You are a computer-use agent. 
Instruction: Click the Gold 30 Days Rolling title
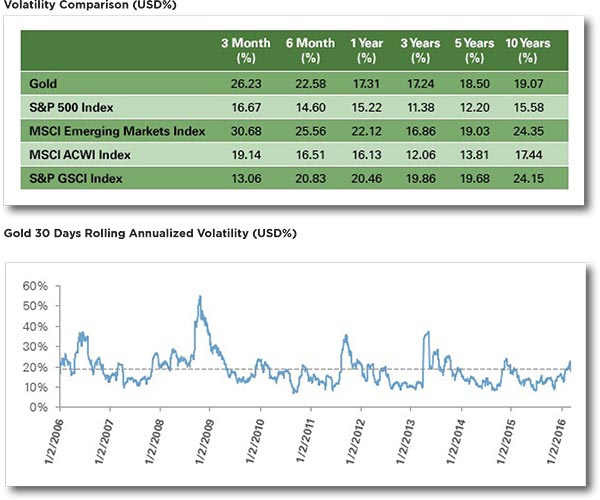coord(150,233)
